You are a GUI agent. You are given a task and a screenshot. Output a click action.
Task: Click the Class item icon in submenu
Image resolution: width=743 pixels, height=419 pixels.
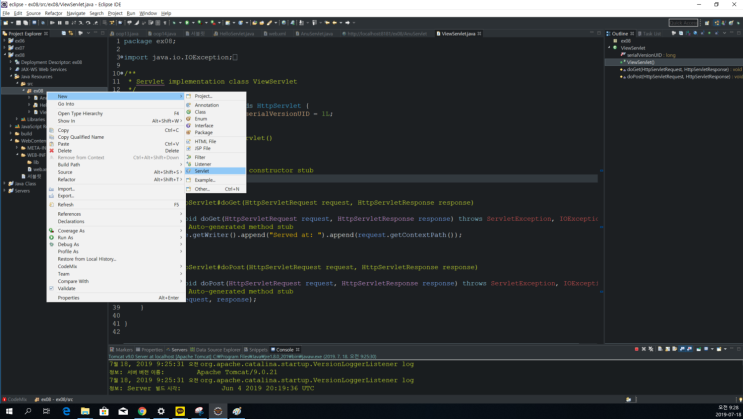coord(189,112)
